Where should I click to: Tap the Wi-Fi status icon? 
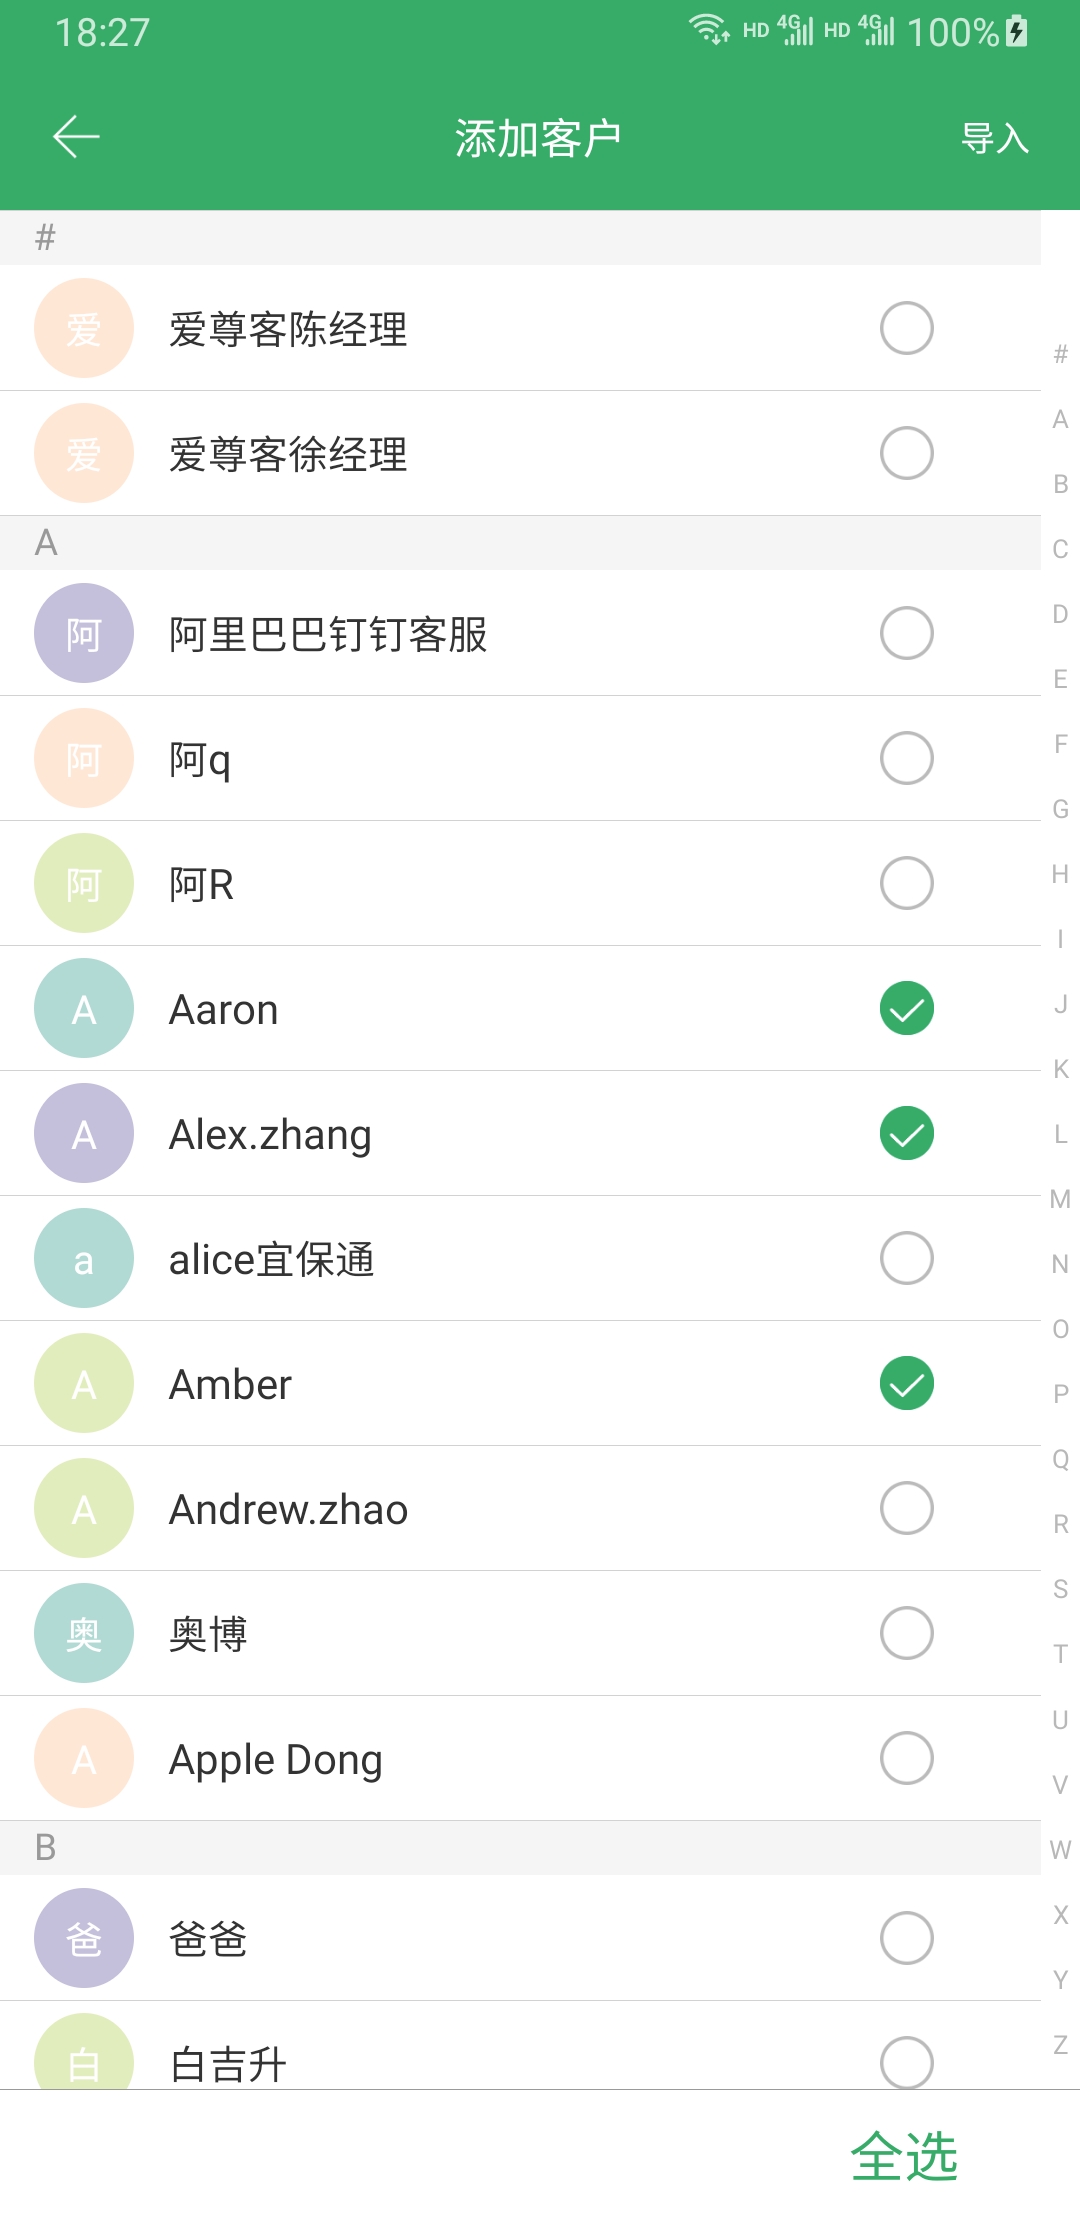(x=709, y=29)
